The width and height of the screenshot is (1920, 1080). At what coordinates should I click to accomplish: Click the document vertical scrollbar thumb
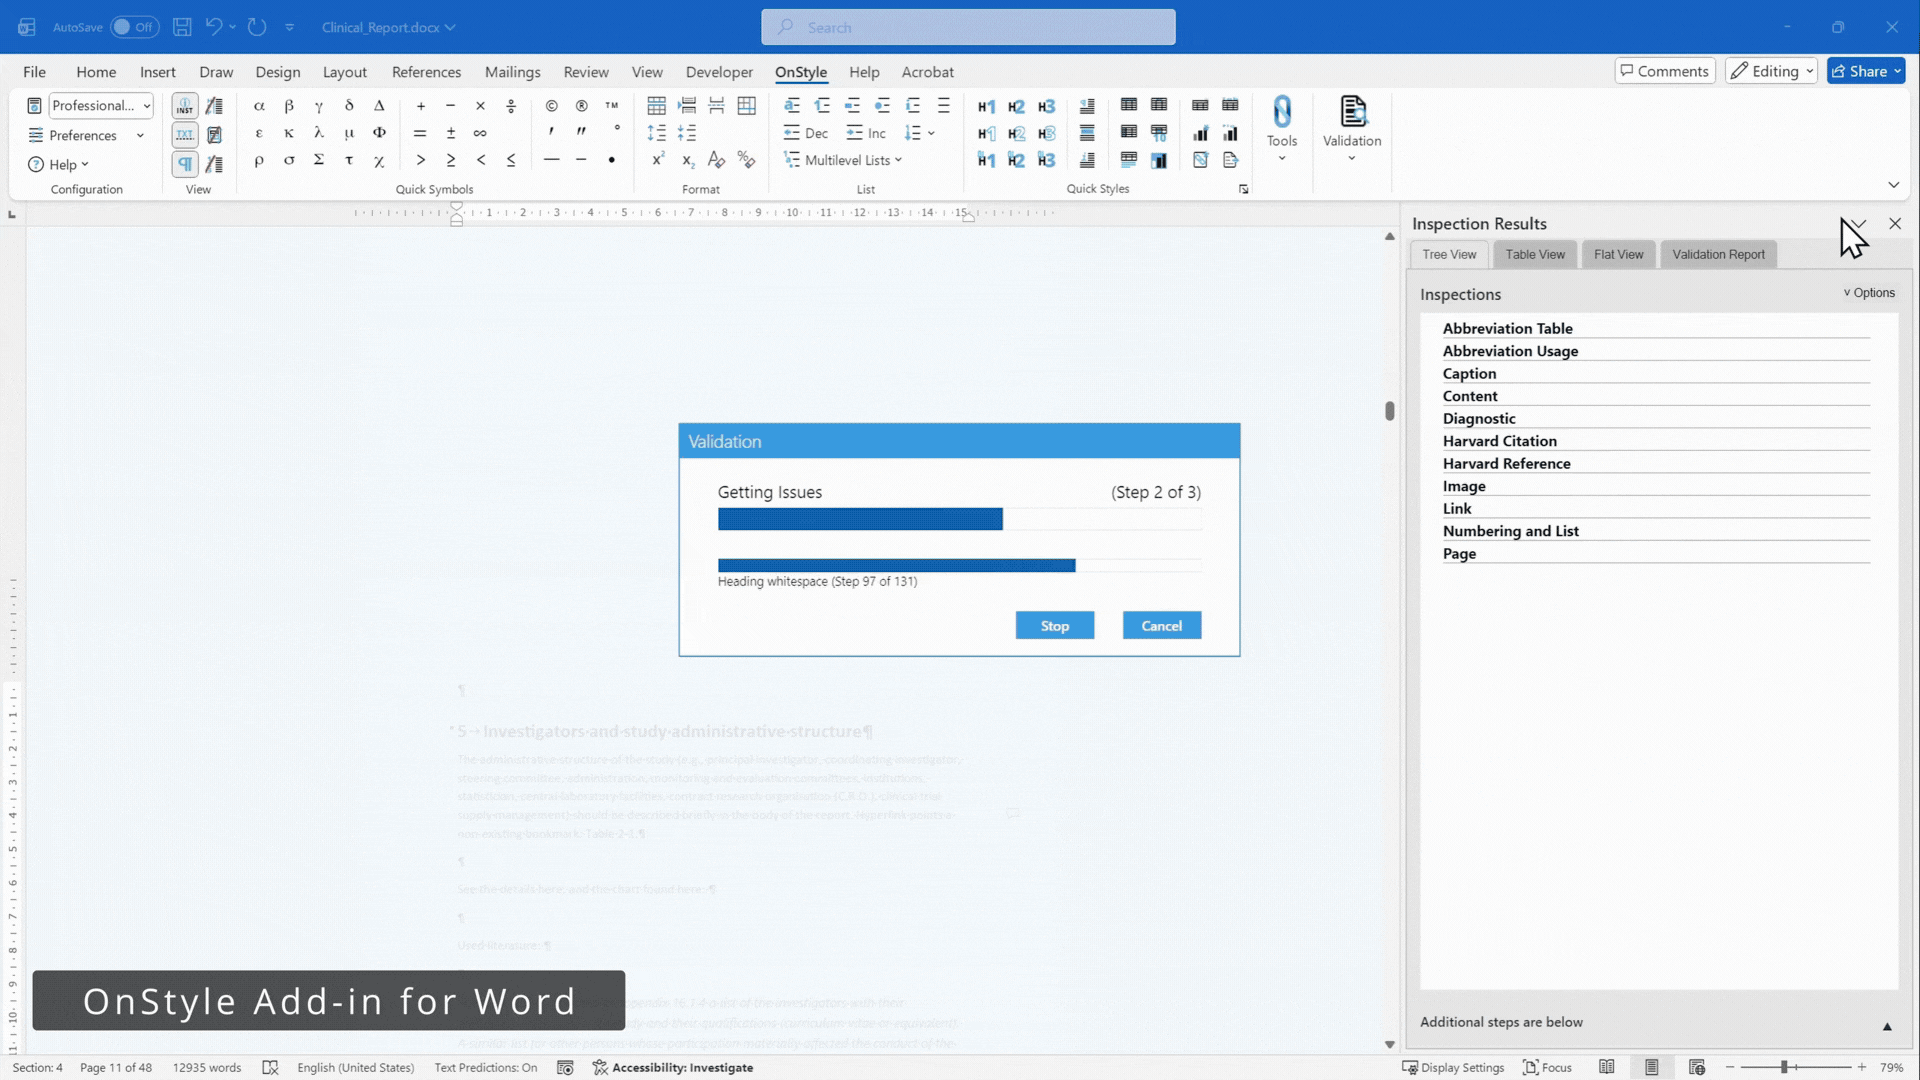click(1389, 411)
